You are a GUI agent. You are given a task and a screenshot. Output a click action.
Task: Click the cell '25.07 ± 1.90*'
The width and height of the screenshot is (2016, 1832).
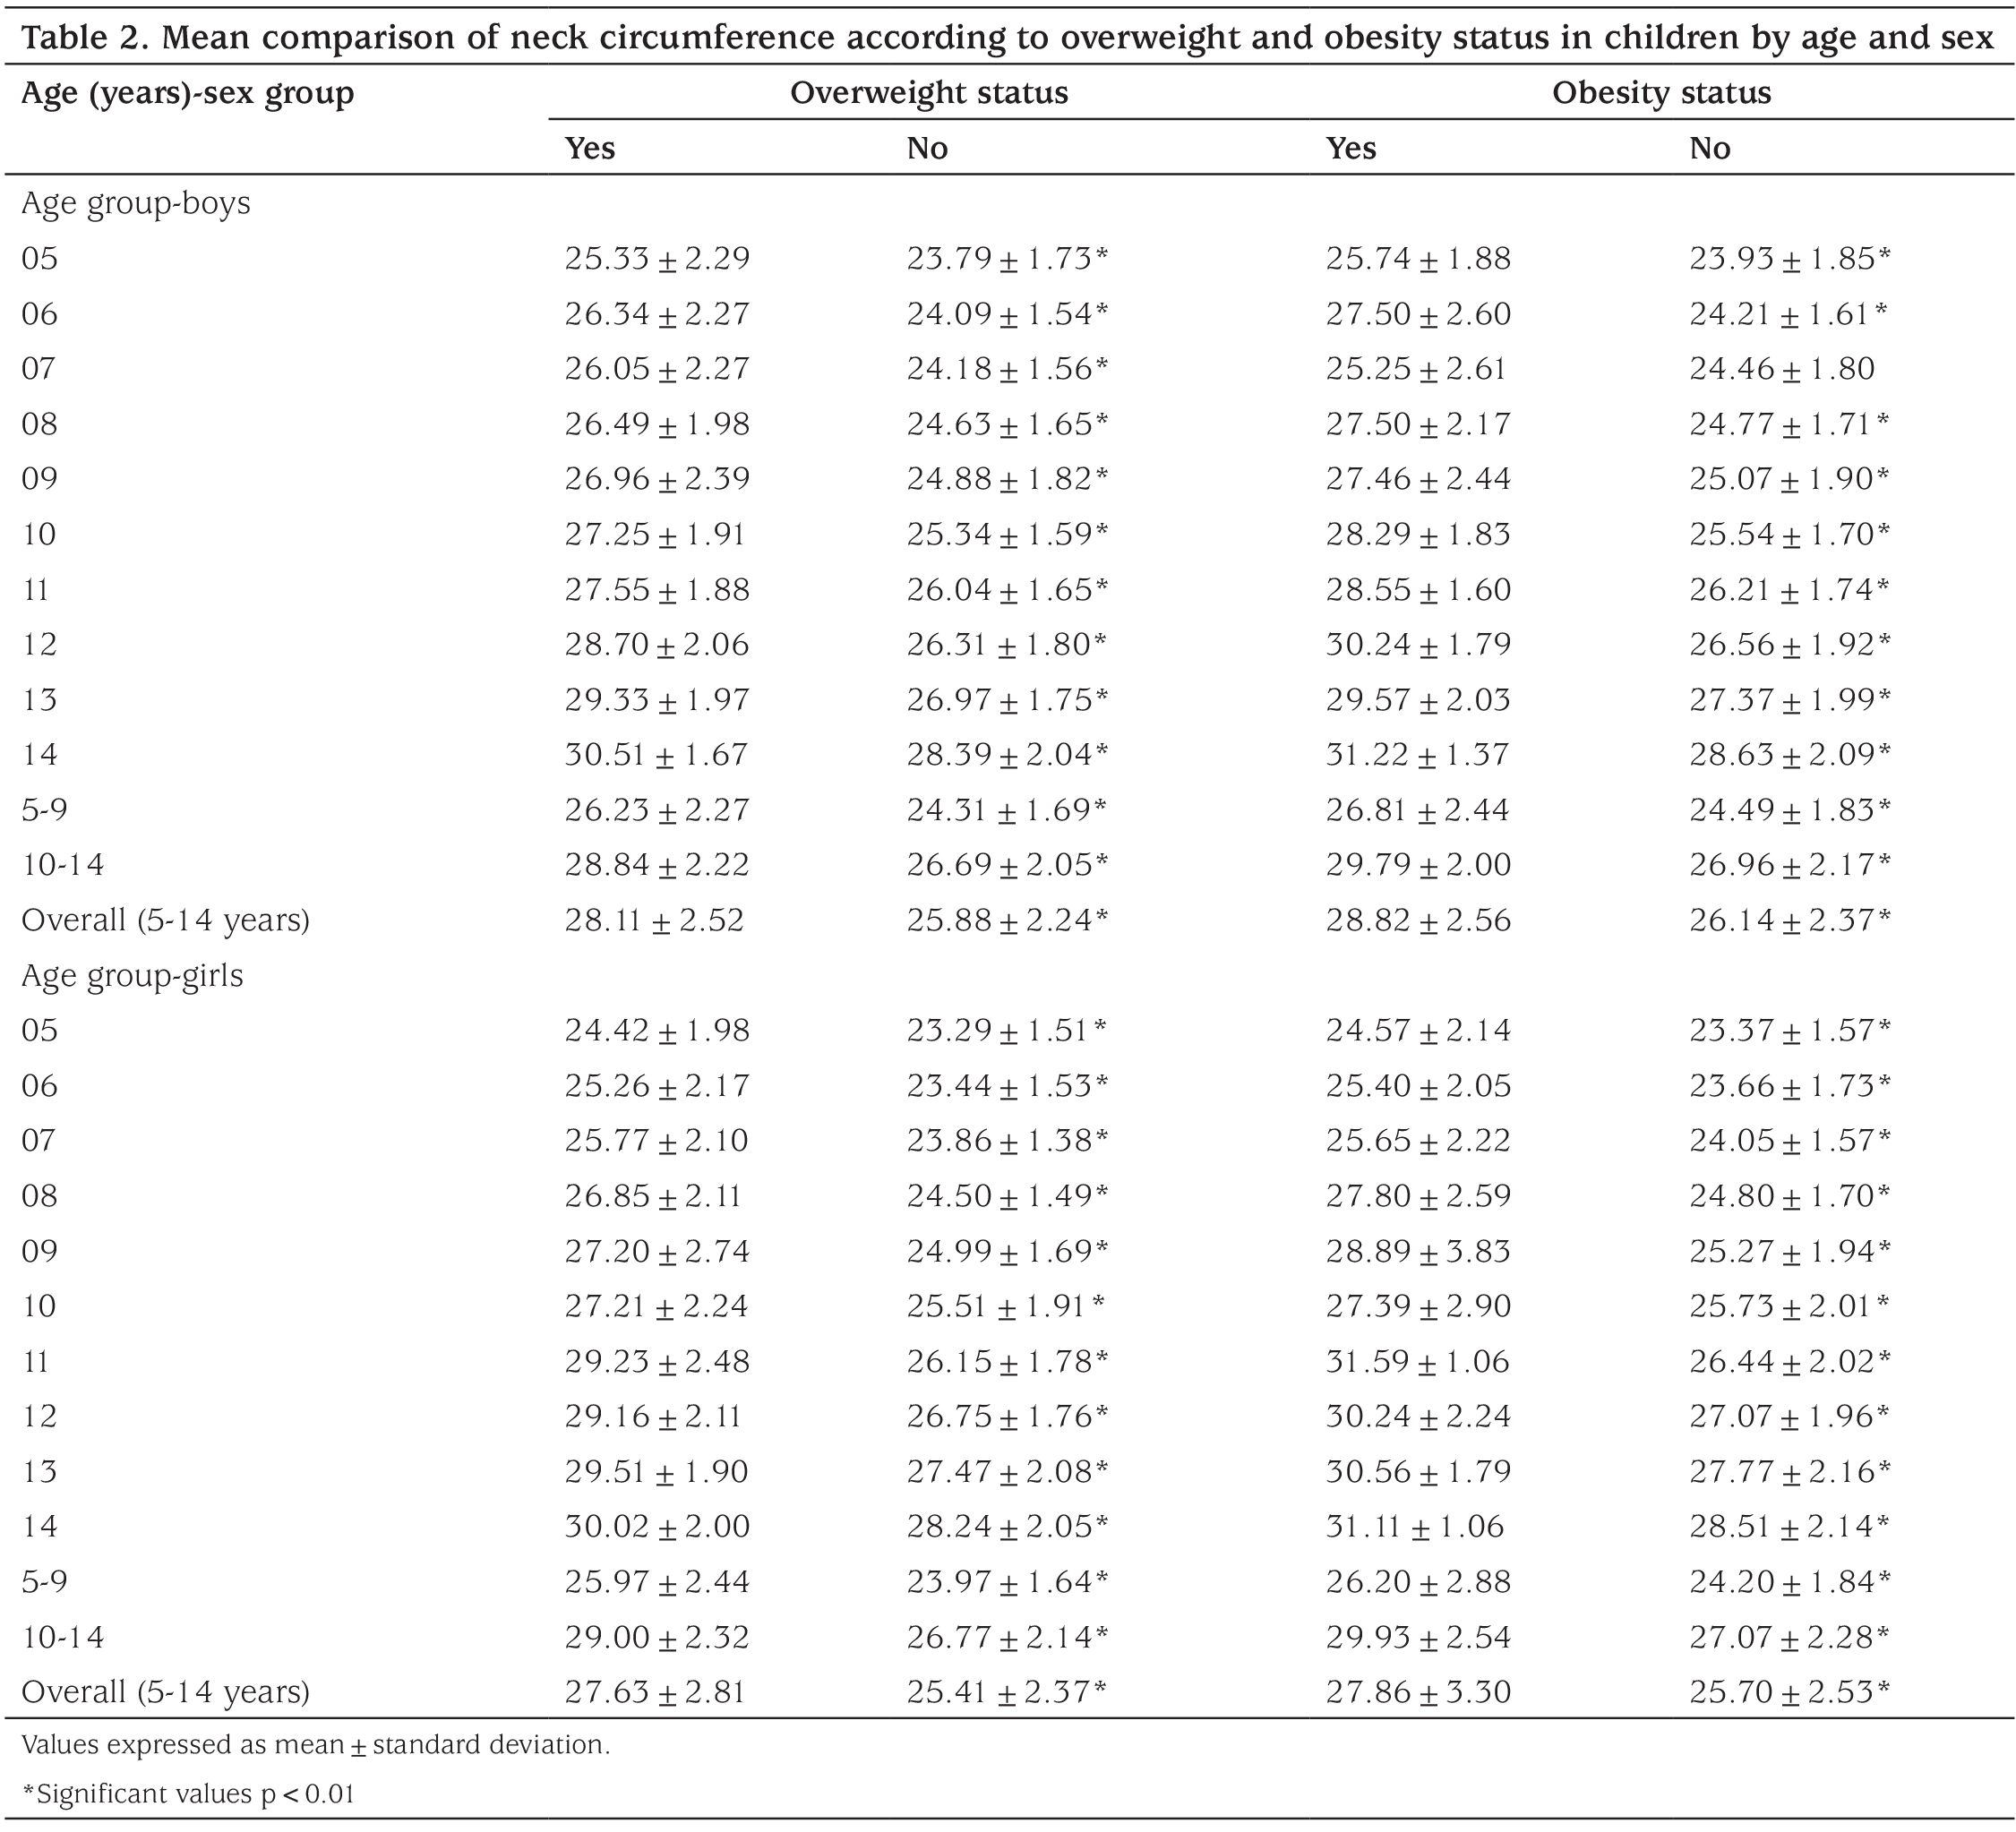(1790, 479)
